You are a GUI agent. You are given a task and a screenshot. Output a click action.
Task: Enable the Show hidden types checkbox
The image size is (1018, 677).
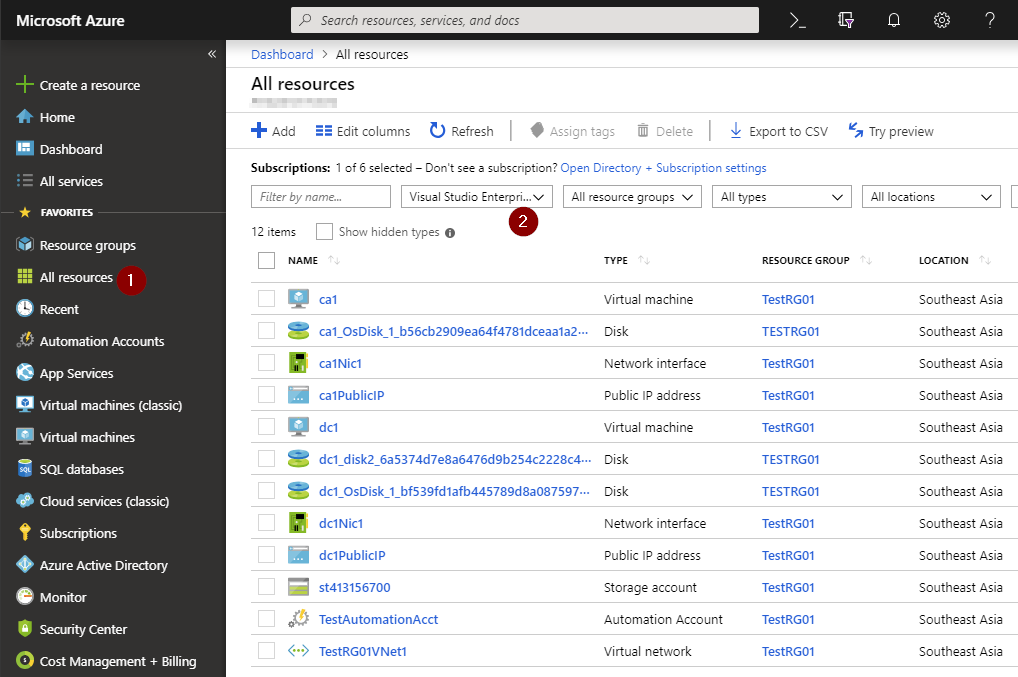click(x=324, y=232)
